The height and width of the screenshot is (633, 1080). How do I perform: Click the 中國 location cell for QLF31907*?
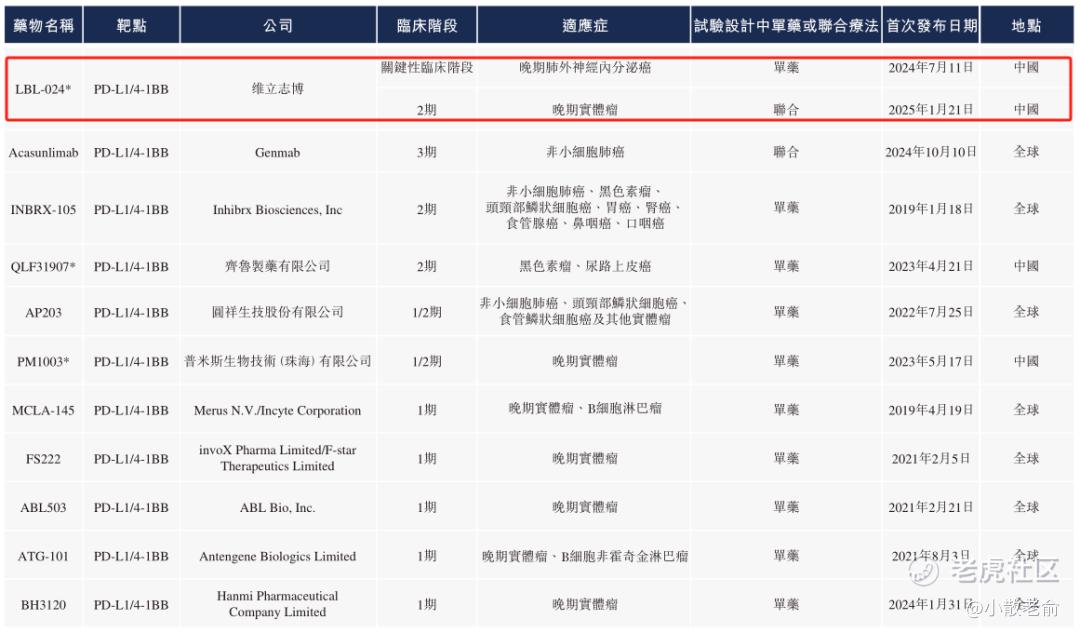pos(1026,266)
